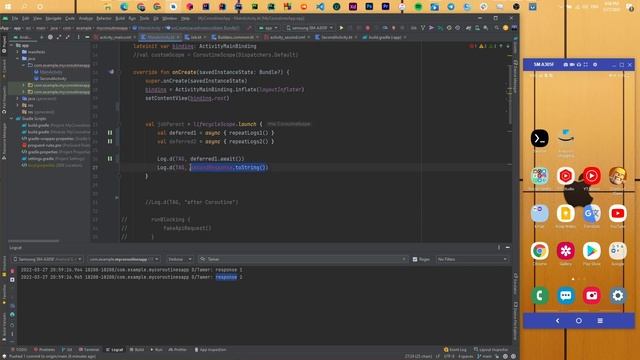Viewport: 640px width, 360px height.
Task: Open YouTube app on the phone screen
Action: coord(618,213)
